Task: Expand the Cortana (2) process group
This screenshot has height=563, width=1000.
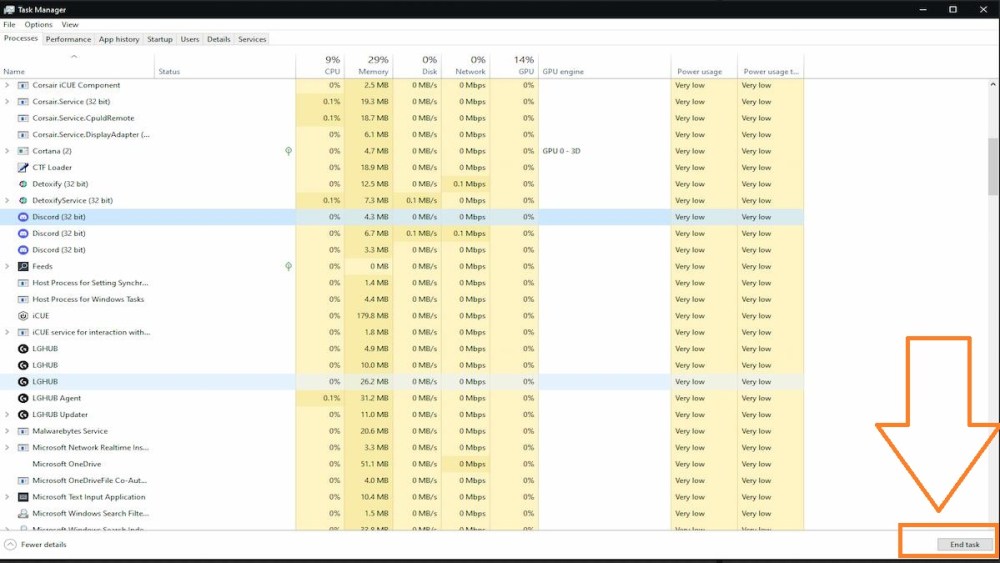Action: coord(8,151)
